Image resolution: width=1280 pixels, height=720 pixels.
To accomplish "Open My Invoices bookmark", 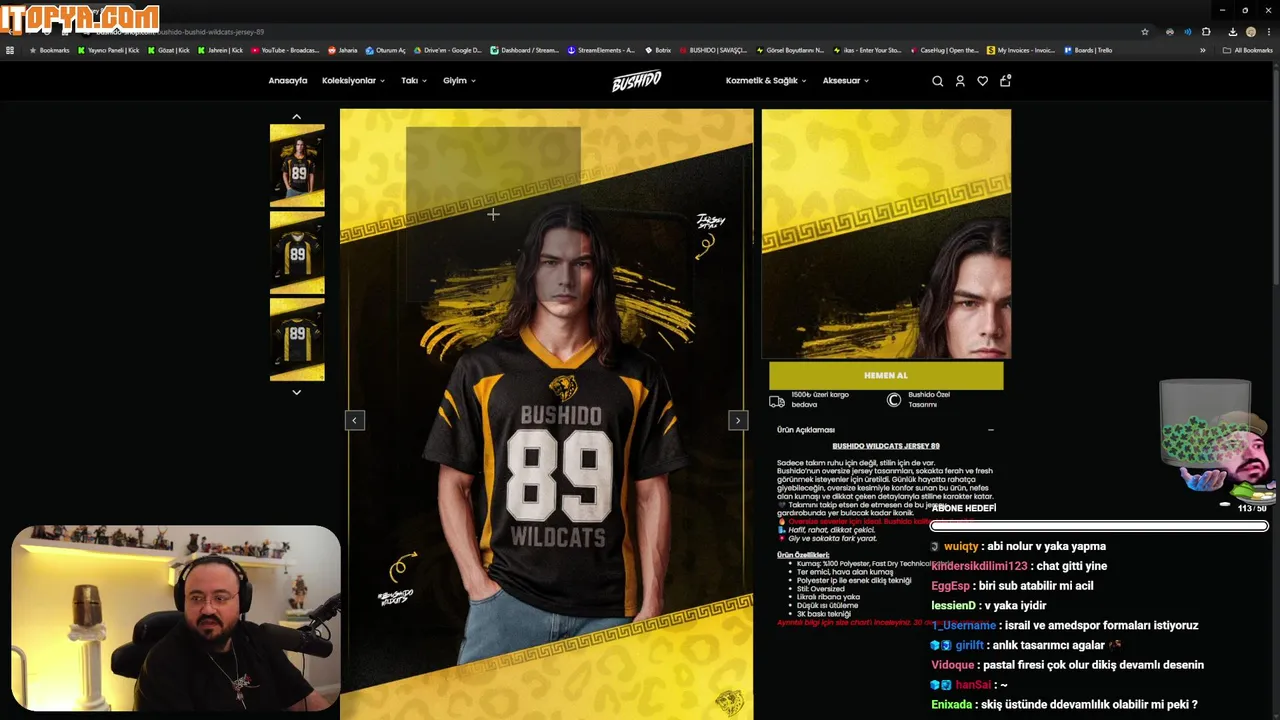I will [x=1021, y=50].
